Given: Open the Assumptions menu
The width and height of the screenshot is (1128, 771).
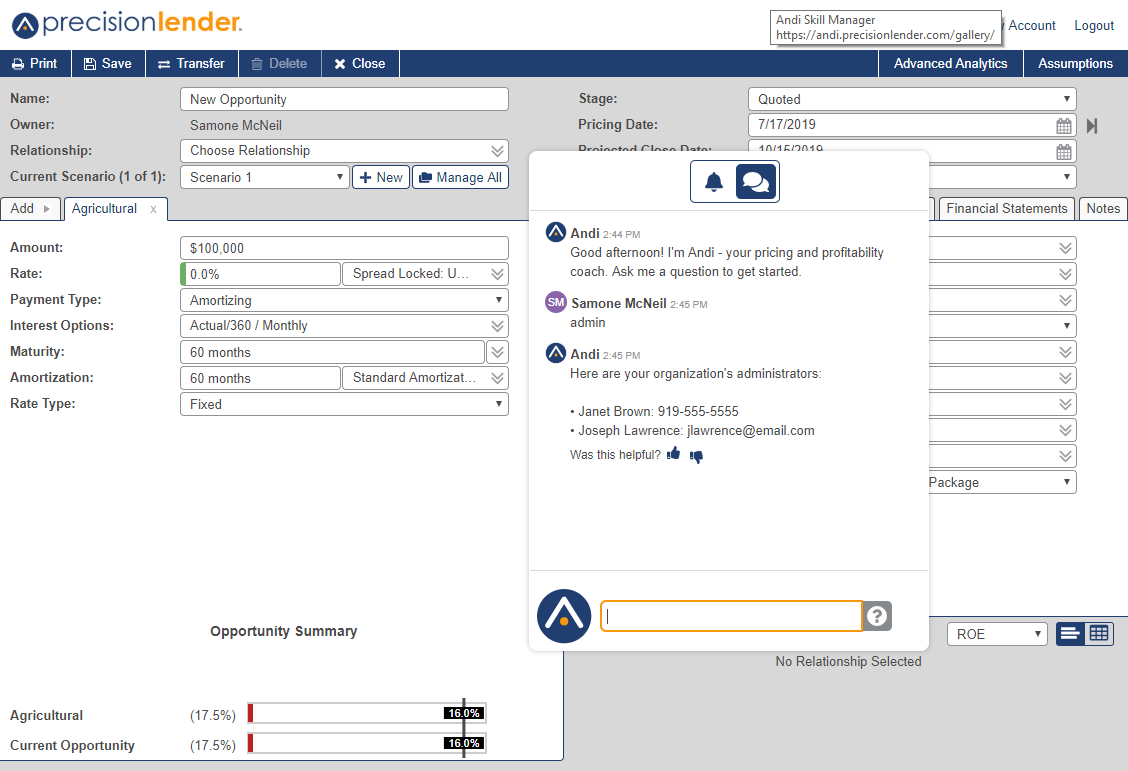Looking at the screenshot, I should click(x=1075, y=63).
